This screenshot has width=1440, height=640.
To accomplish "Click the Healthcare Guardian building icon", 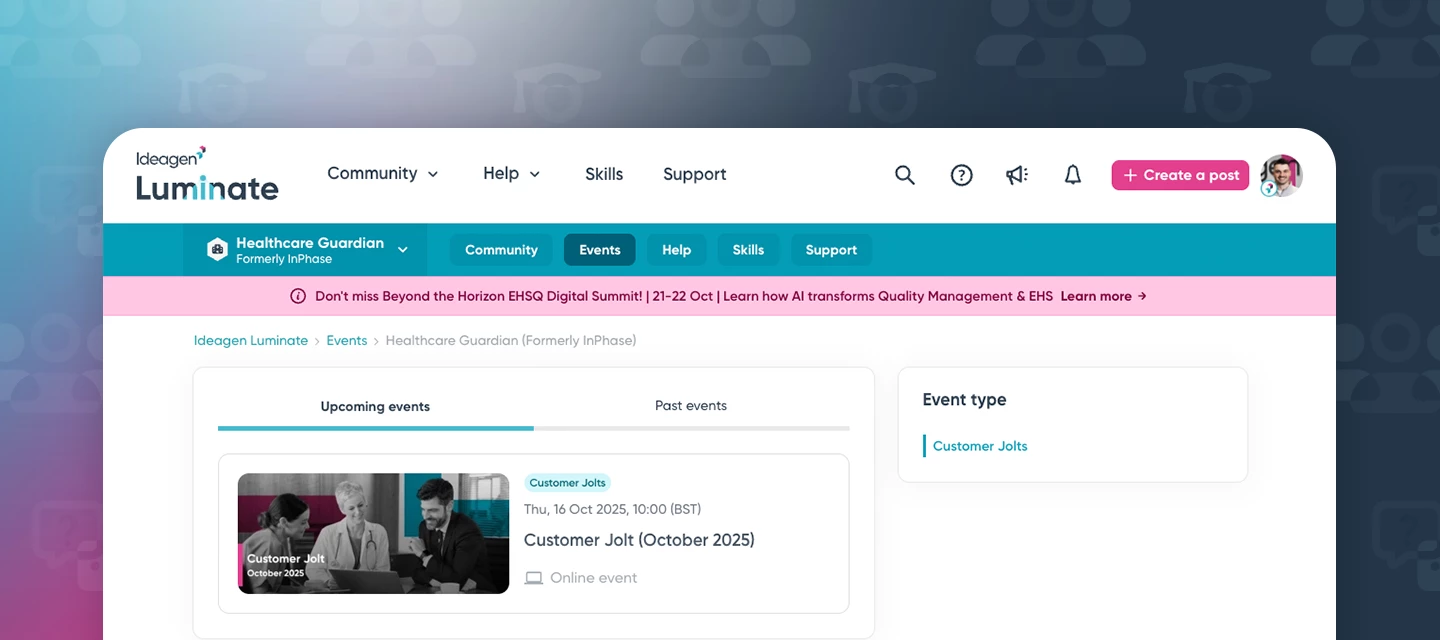I will 217,249.
